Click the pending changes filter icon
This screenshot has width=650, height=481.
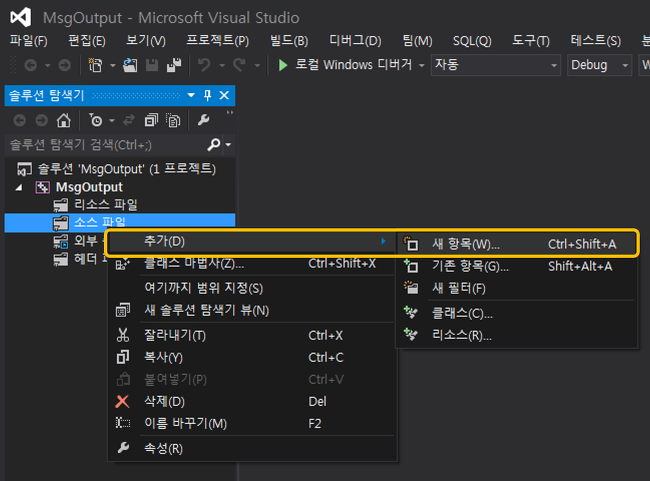[x=96, y=120]
